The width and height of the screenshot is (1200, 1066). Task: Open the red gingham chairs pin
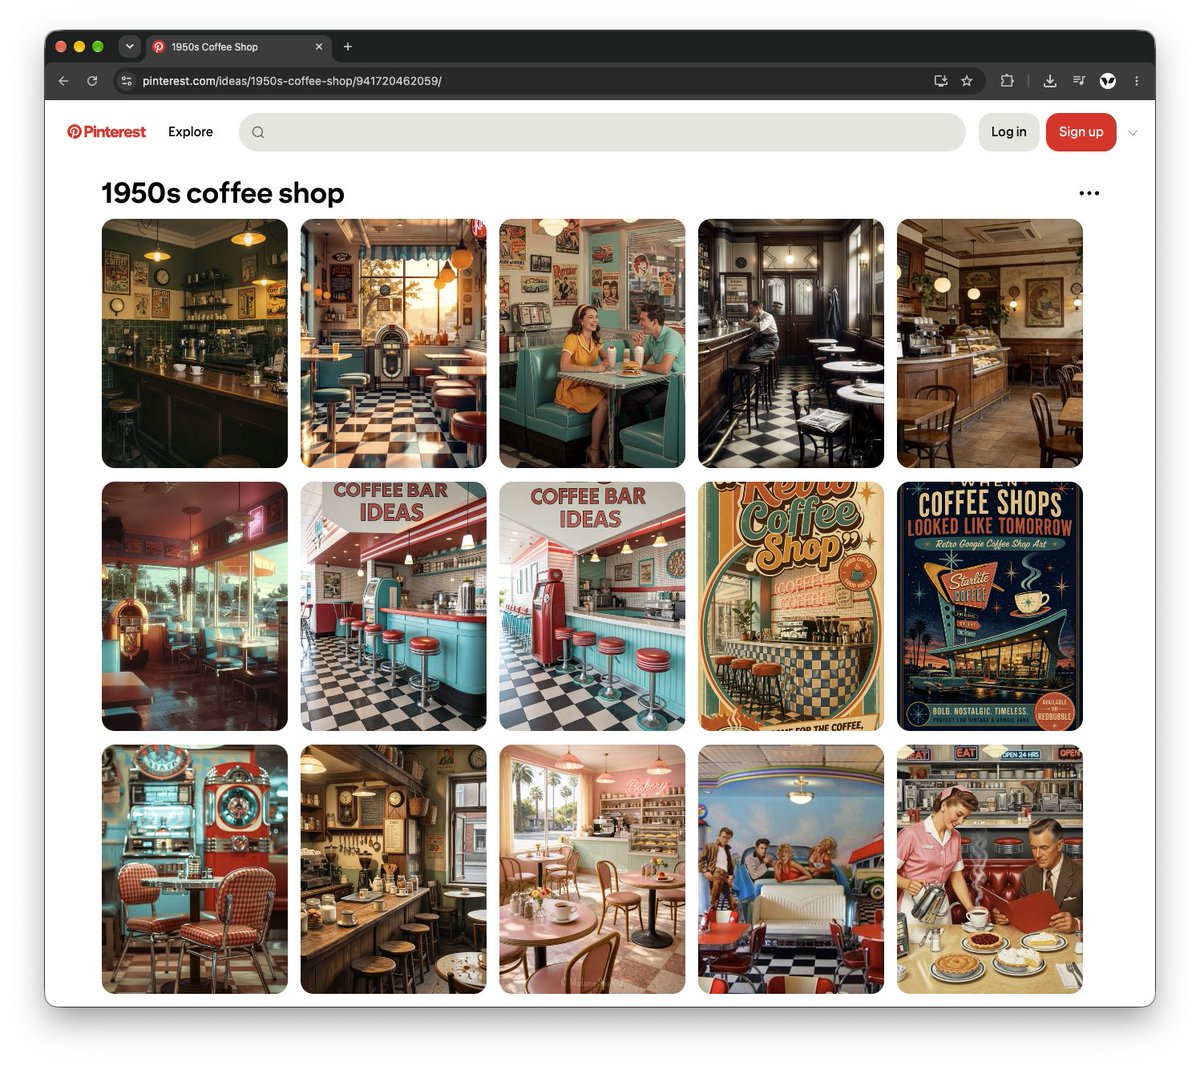(x=194, y=869)
